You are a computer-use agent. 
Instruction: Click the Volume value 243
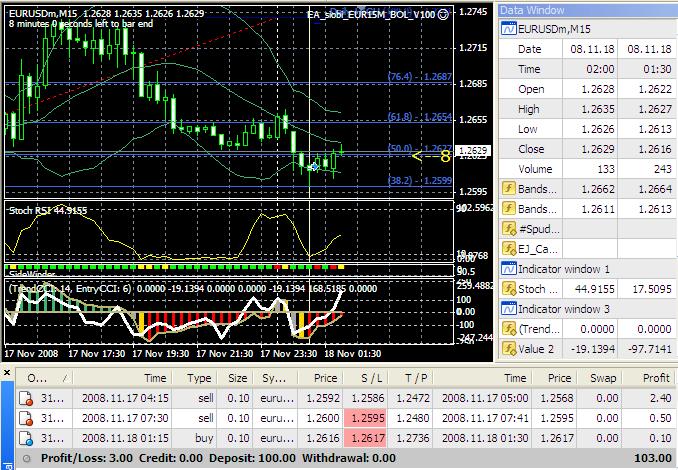point(662,169)
